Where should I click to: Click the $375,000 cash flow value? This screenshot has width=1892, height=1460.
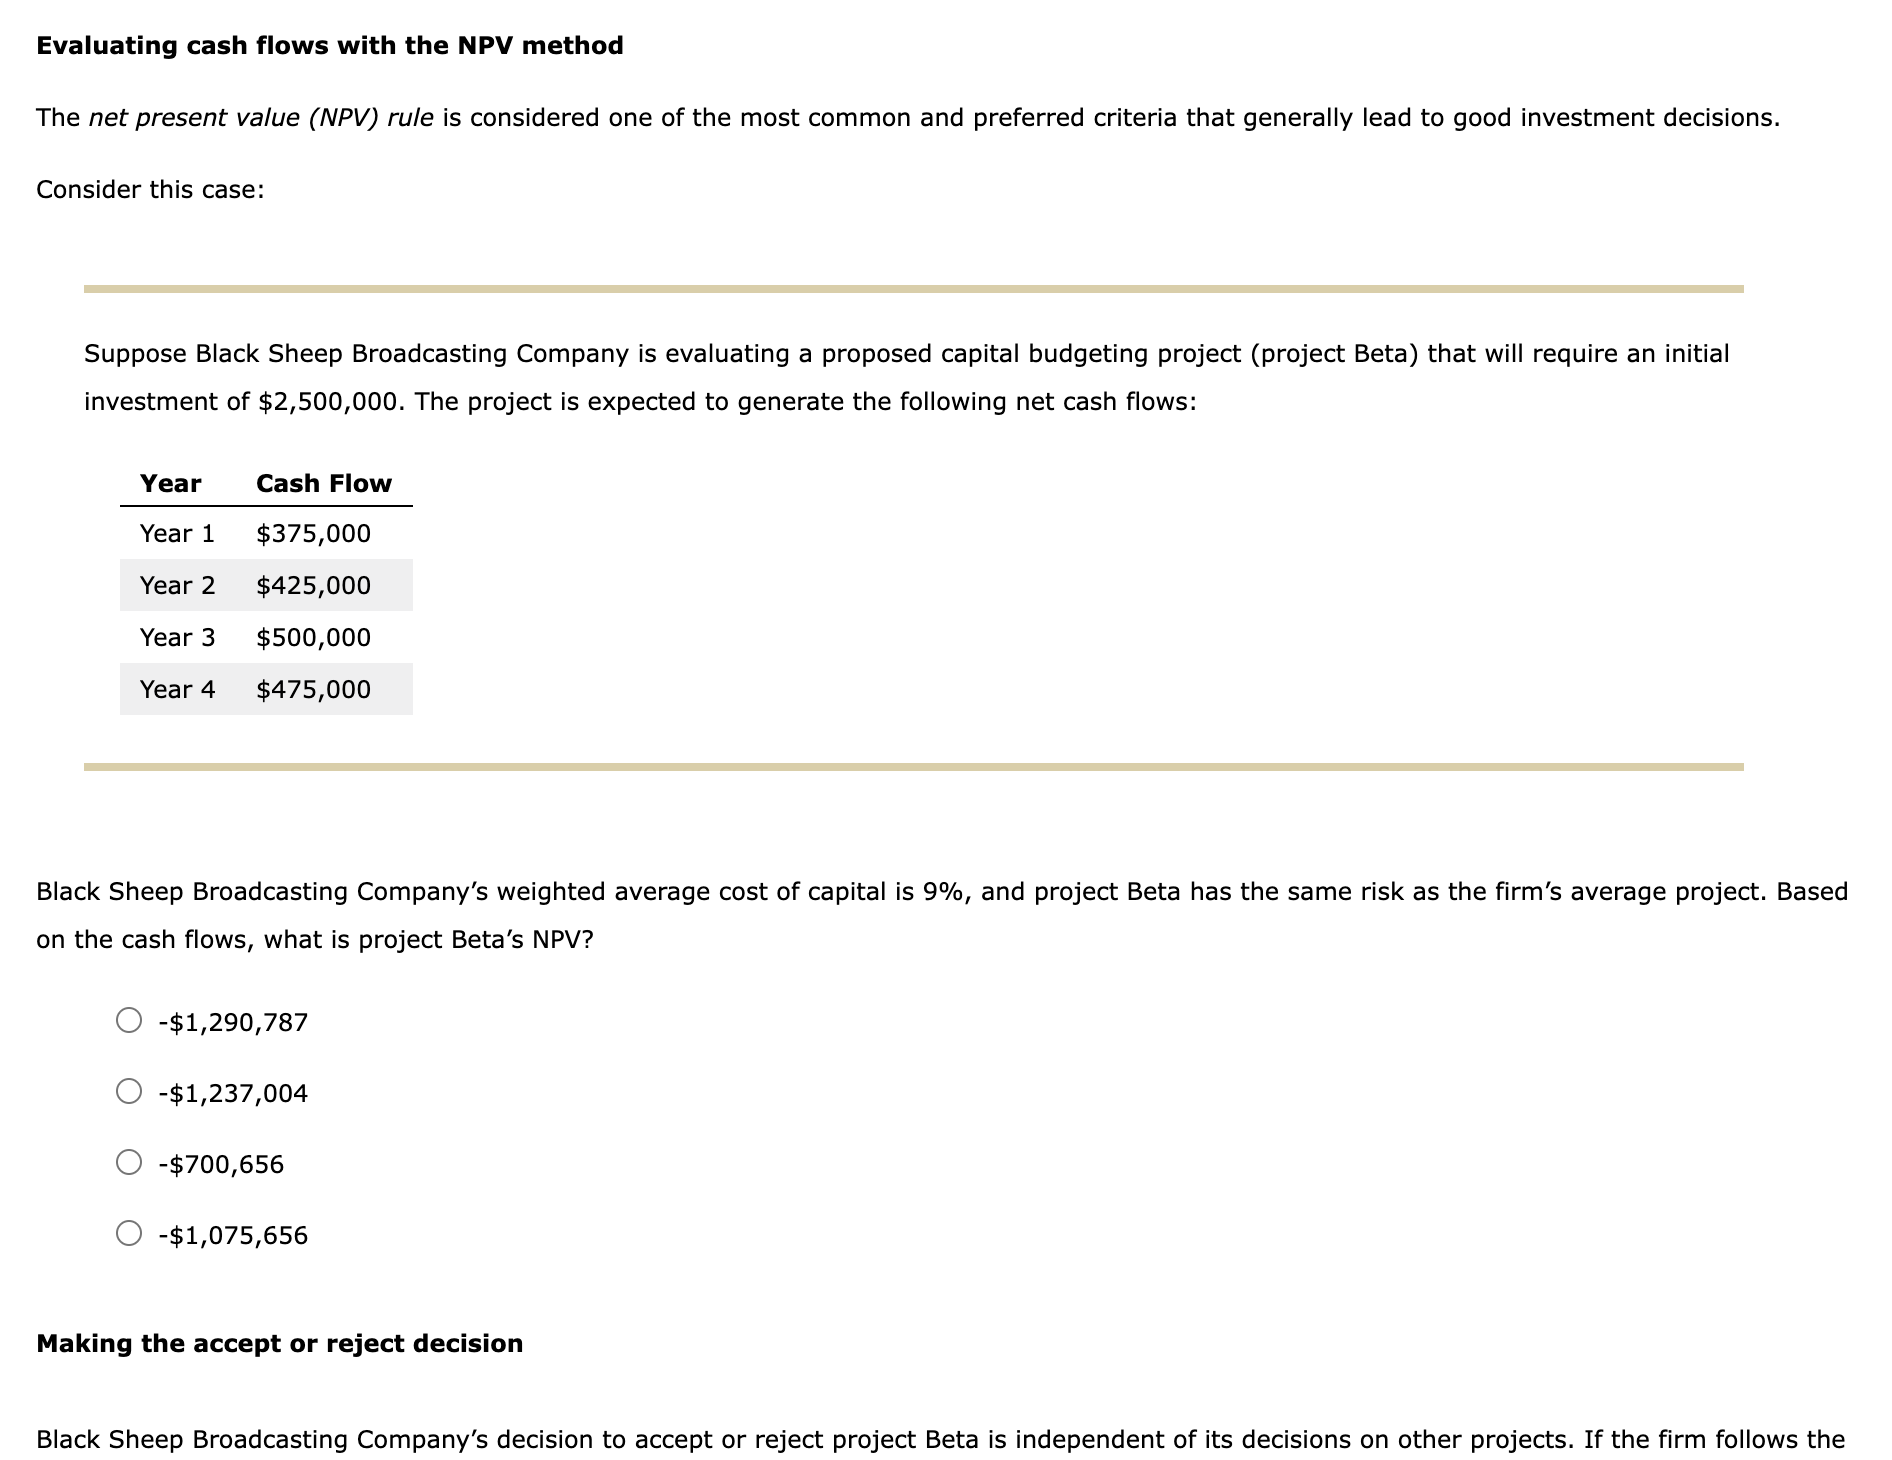[x=312, y=533]
